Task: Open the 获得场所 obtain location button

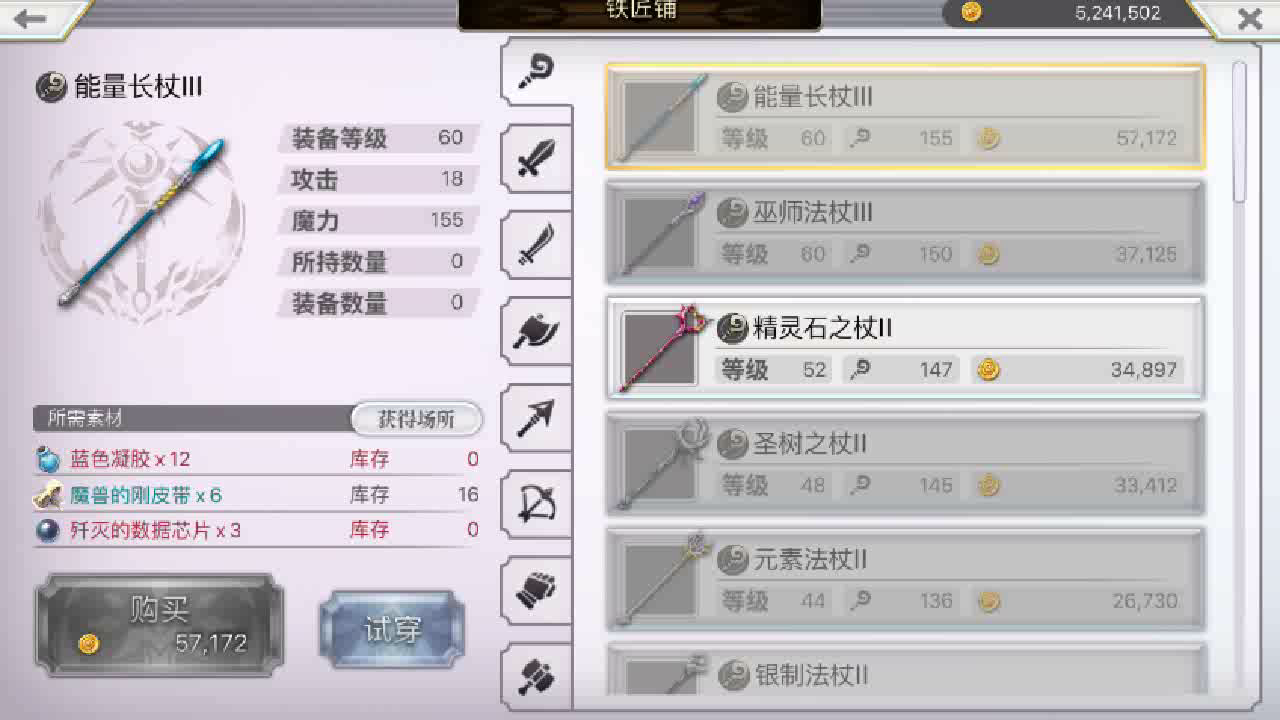Action: (x=416, y=419)
